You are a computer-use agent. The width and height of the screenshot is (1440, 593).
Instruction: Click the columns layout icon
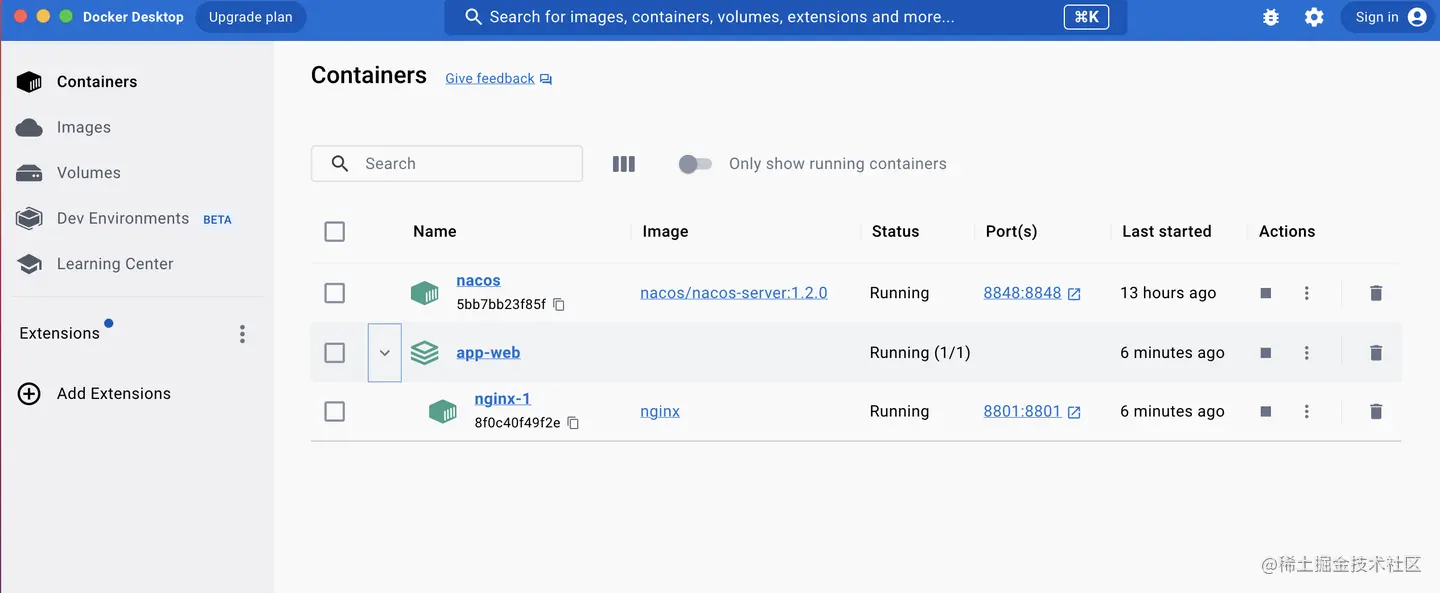pyautogui.click(x=624, y=164)
